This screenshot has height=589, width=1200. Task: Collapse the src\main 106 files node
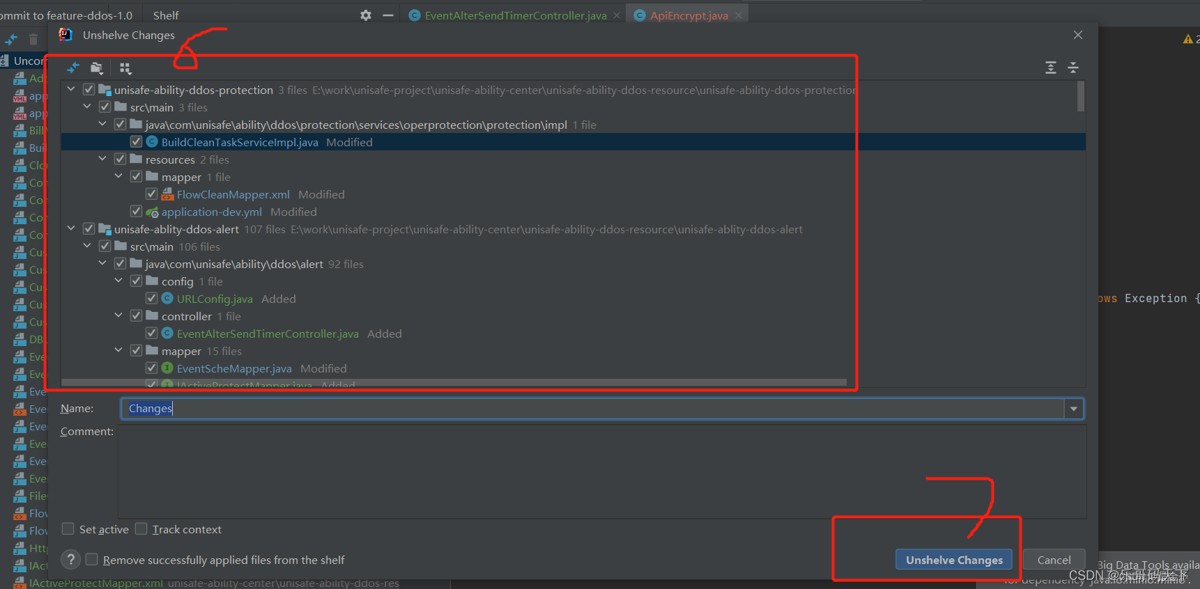(x=88, y=247)
